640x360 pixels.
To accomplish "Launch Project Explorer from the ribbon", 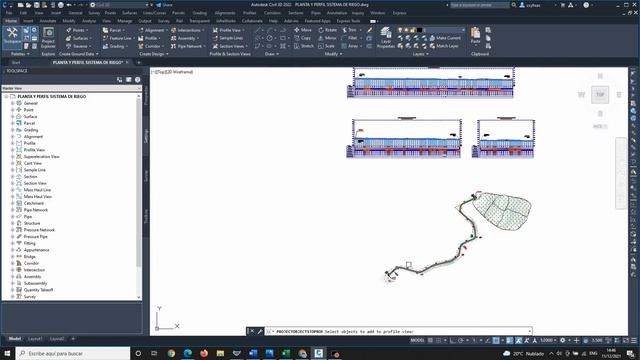I will pos(48,38).
